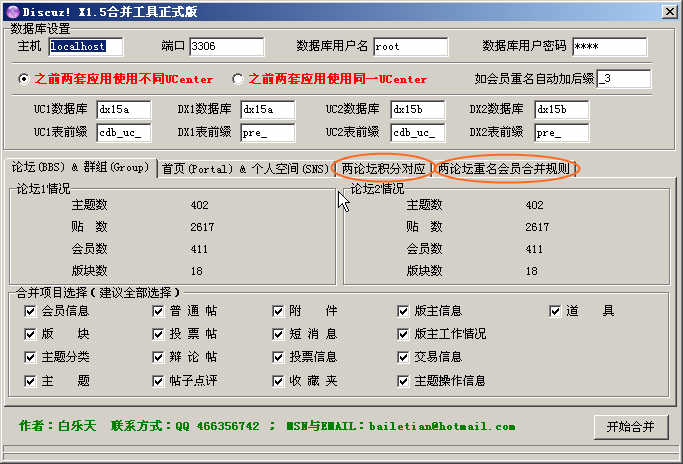
Task: Switch to 两论坛重名会员合并规则 tab
Action: tap(504, 169)
